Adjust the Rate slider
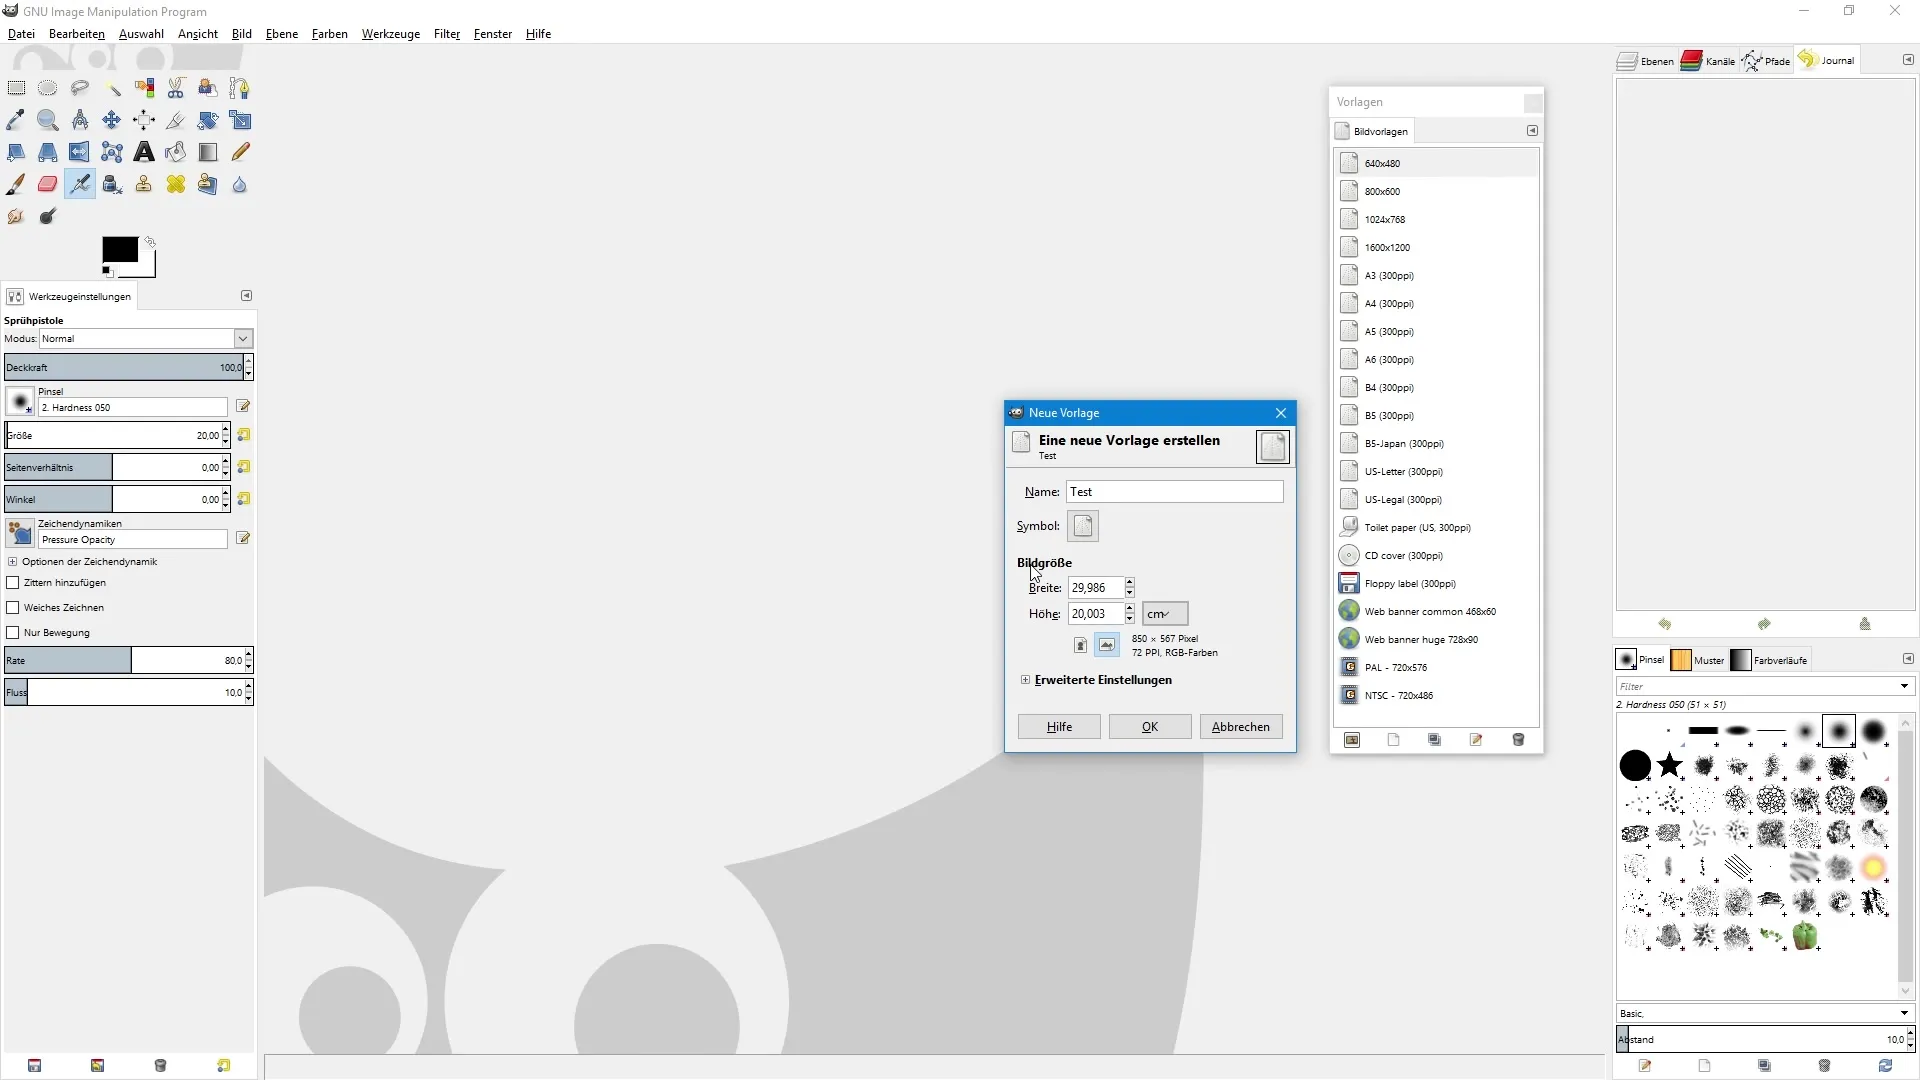 [x=124, y=660]
